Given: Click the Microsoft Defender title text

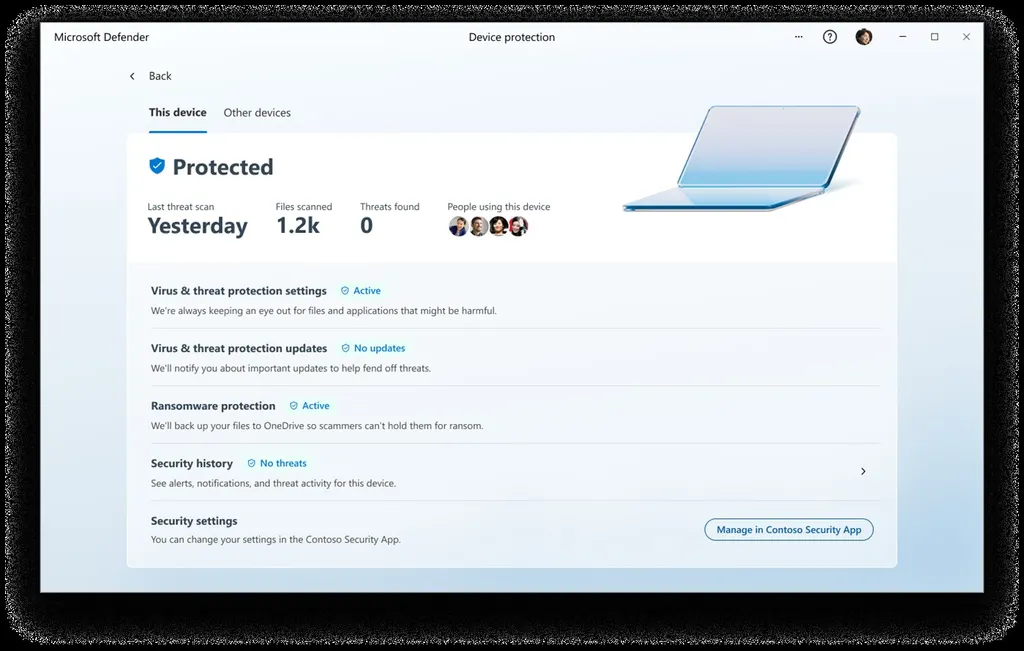Looking at the screenshot, I should (101, 37).
